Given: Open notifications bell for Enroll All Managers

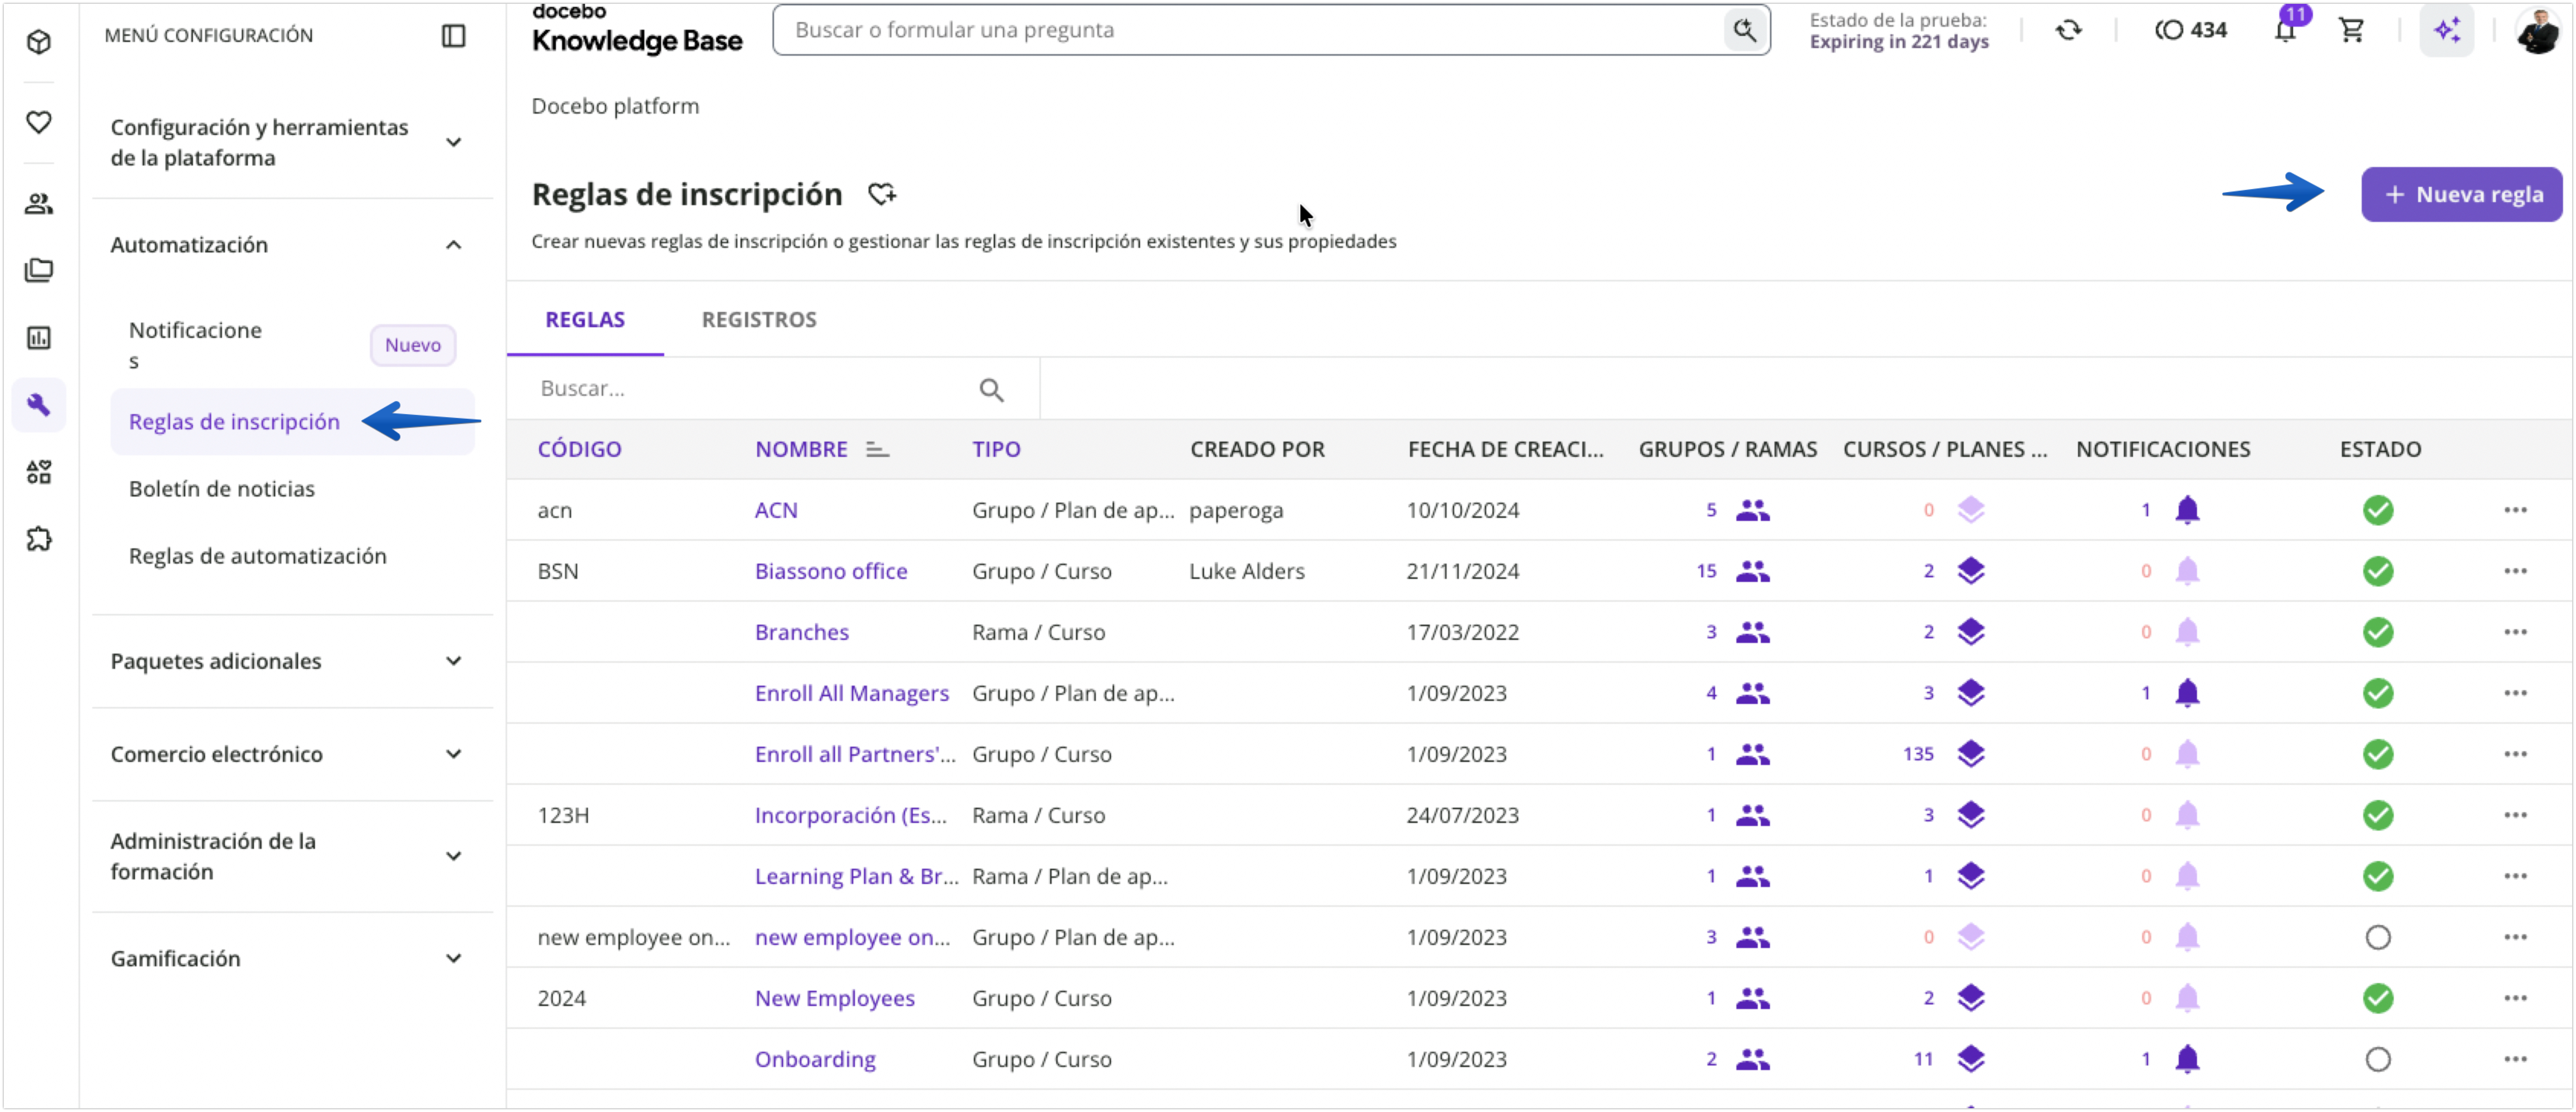Looking at the screenshot, I should (x=2187, y=693).
